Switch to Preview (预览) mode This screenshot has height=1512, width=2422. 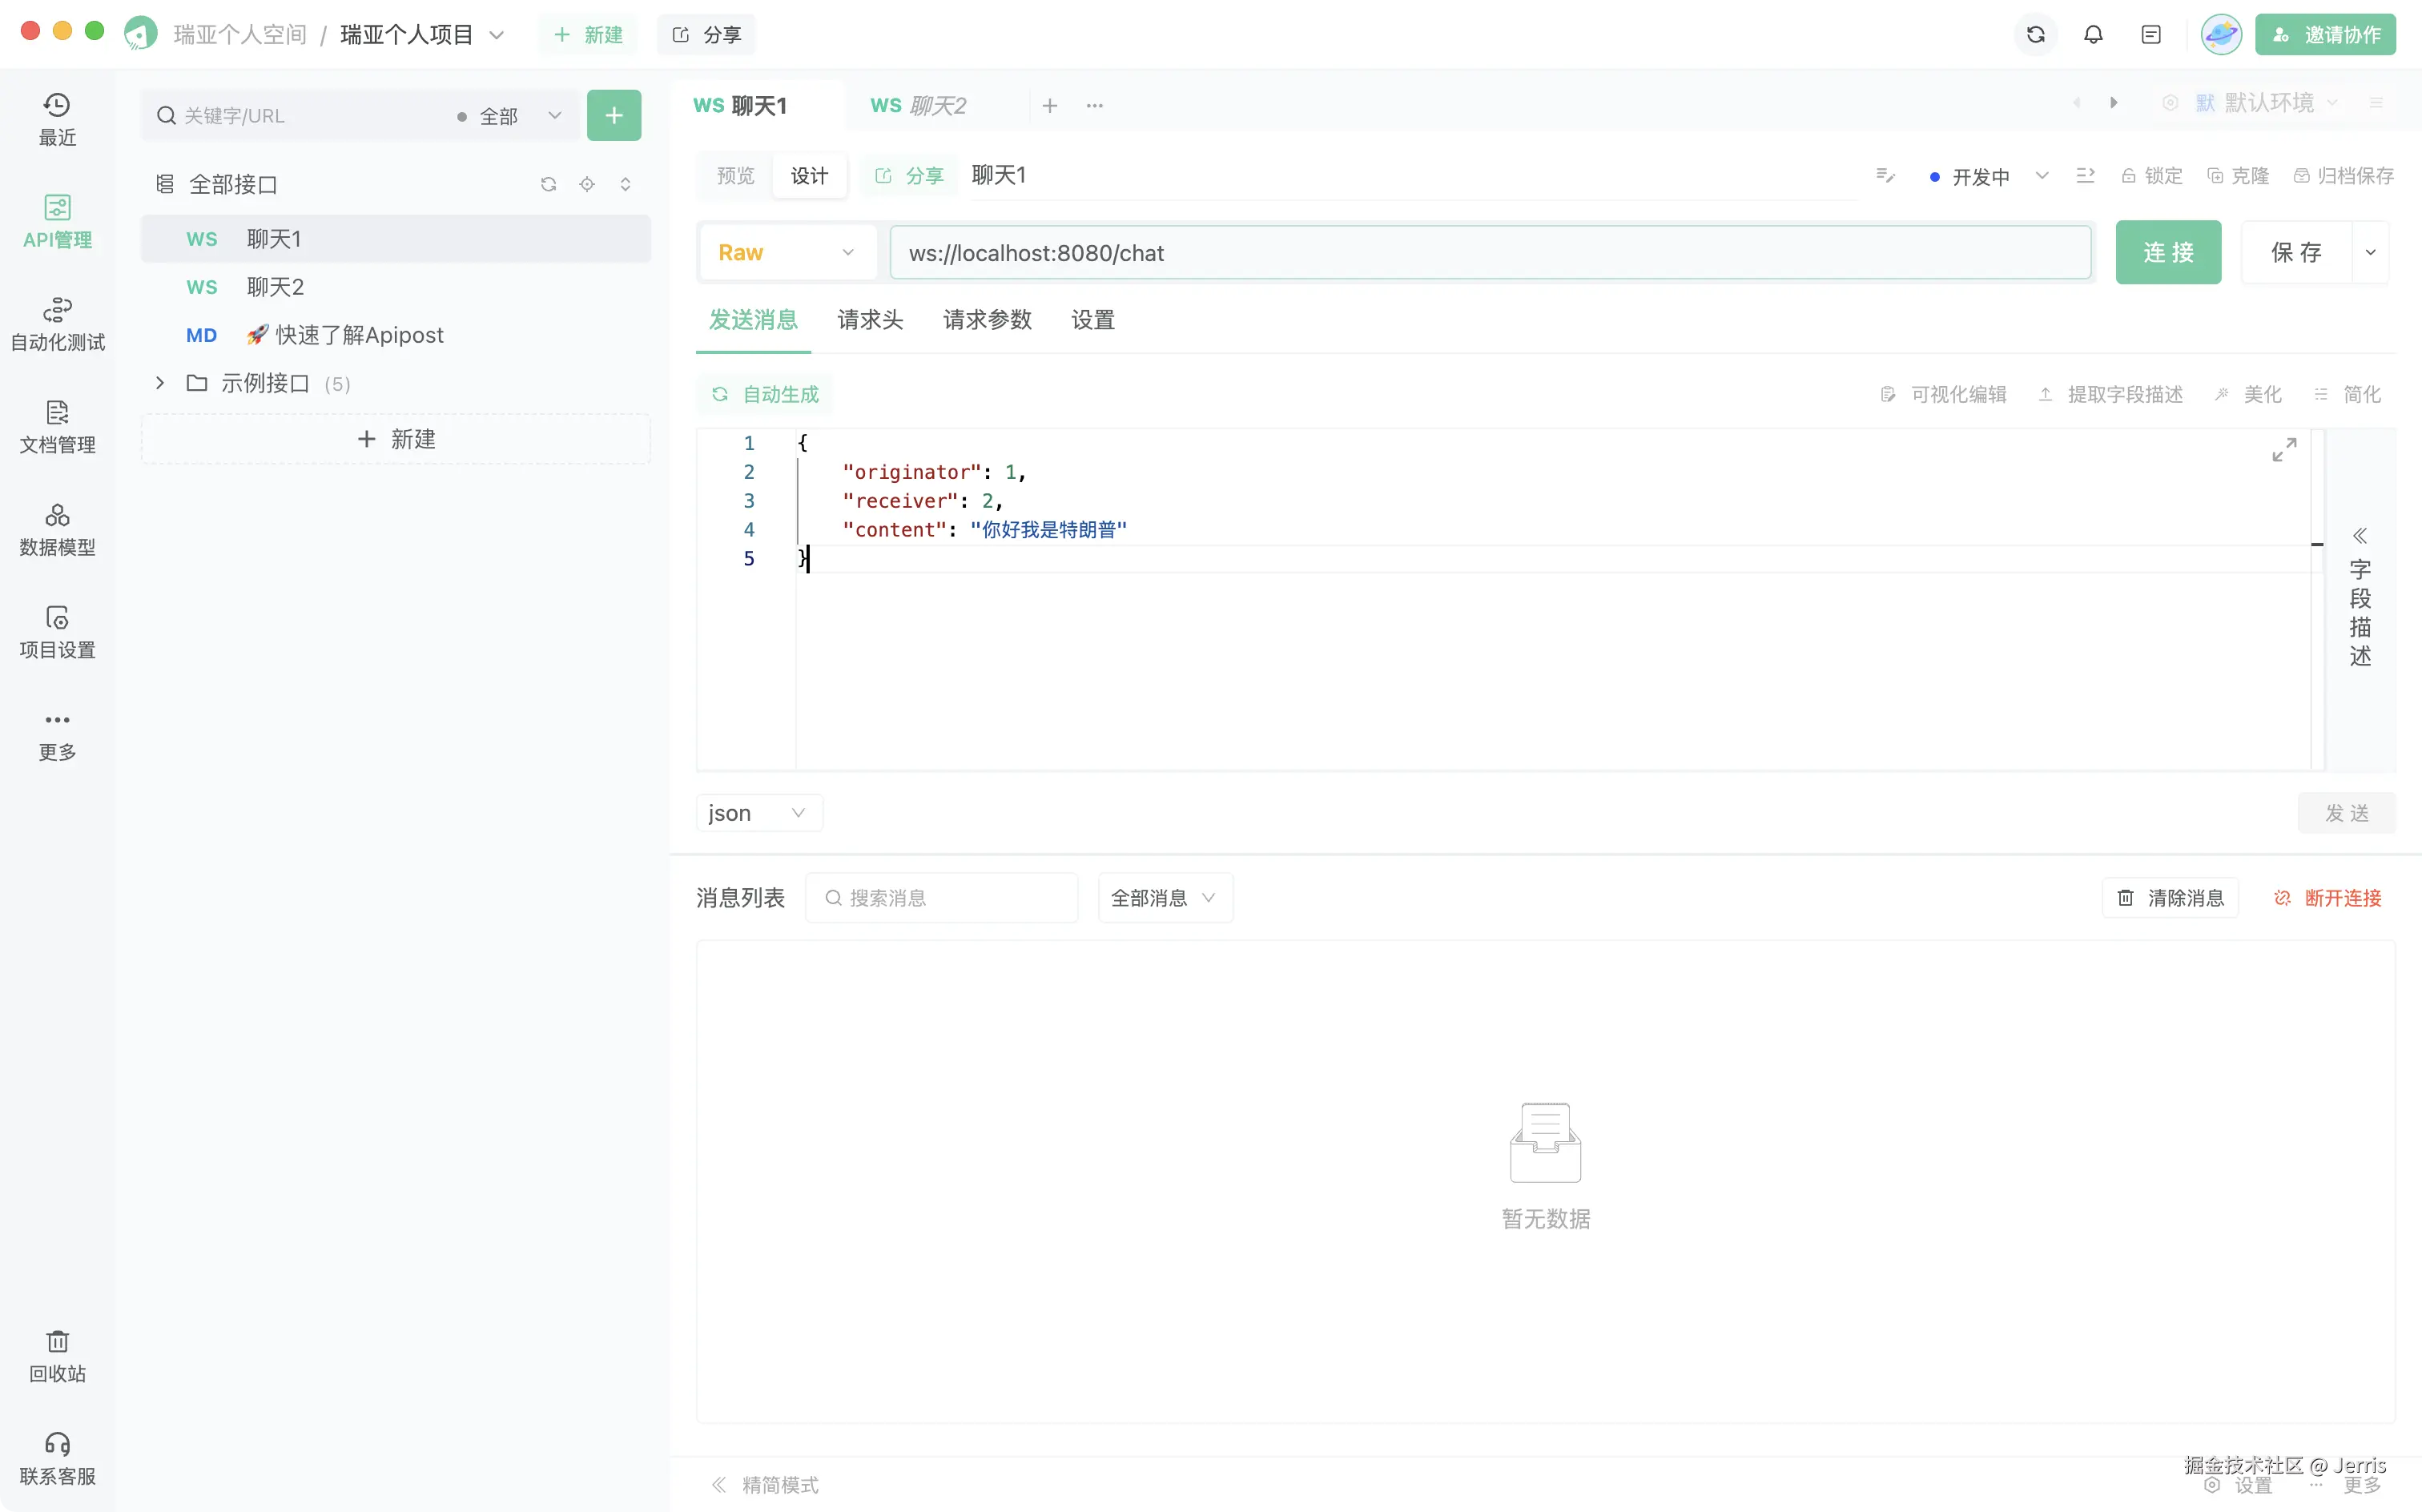pyautogui.click(x=735, y=176)
